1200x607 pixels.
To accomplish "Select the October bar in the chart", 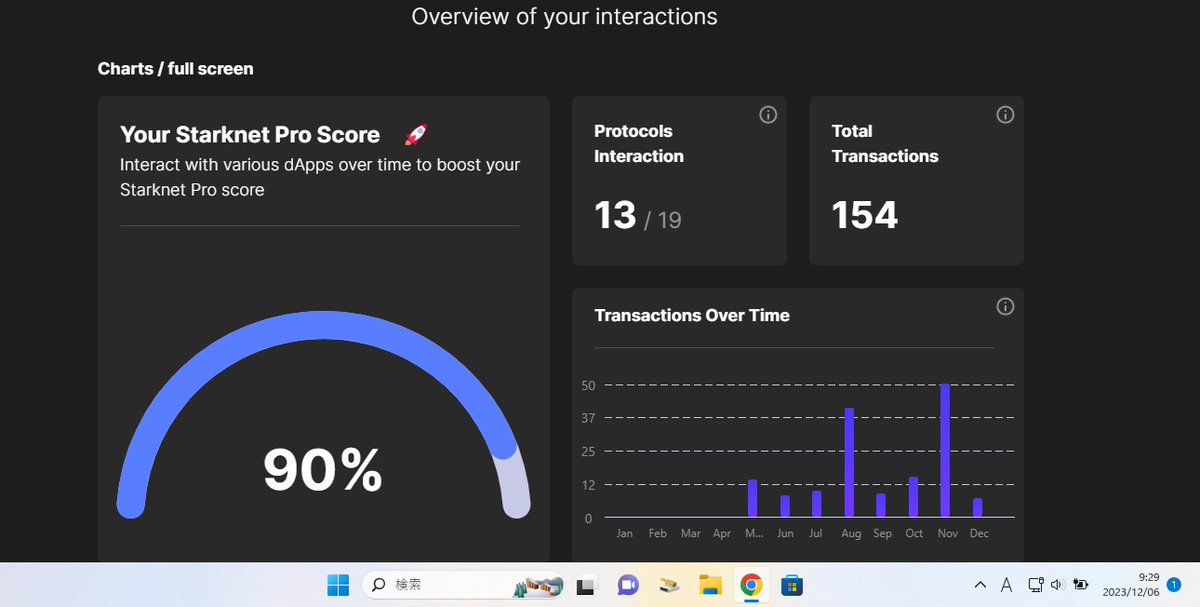I will pos(913,497).
